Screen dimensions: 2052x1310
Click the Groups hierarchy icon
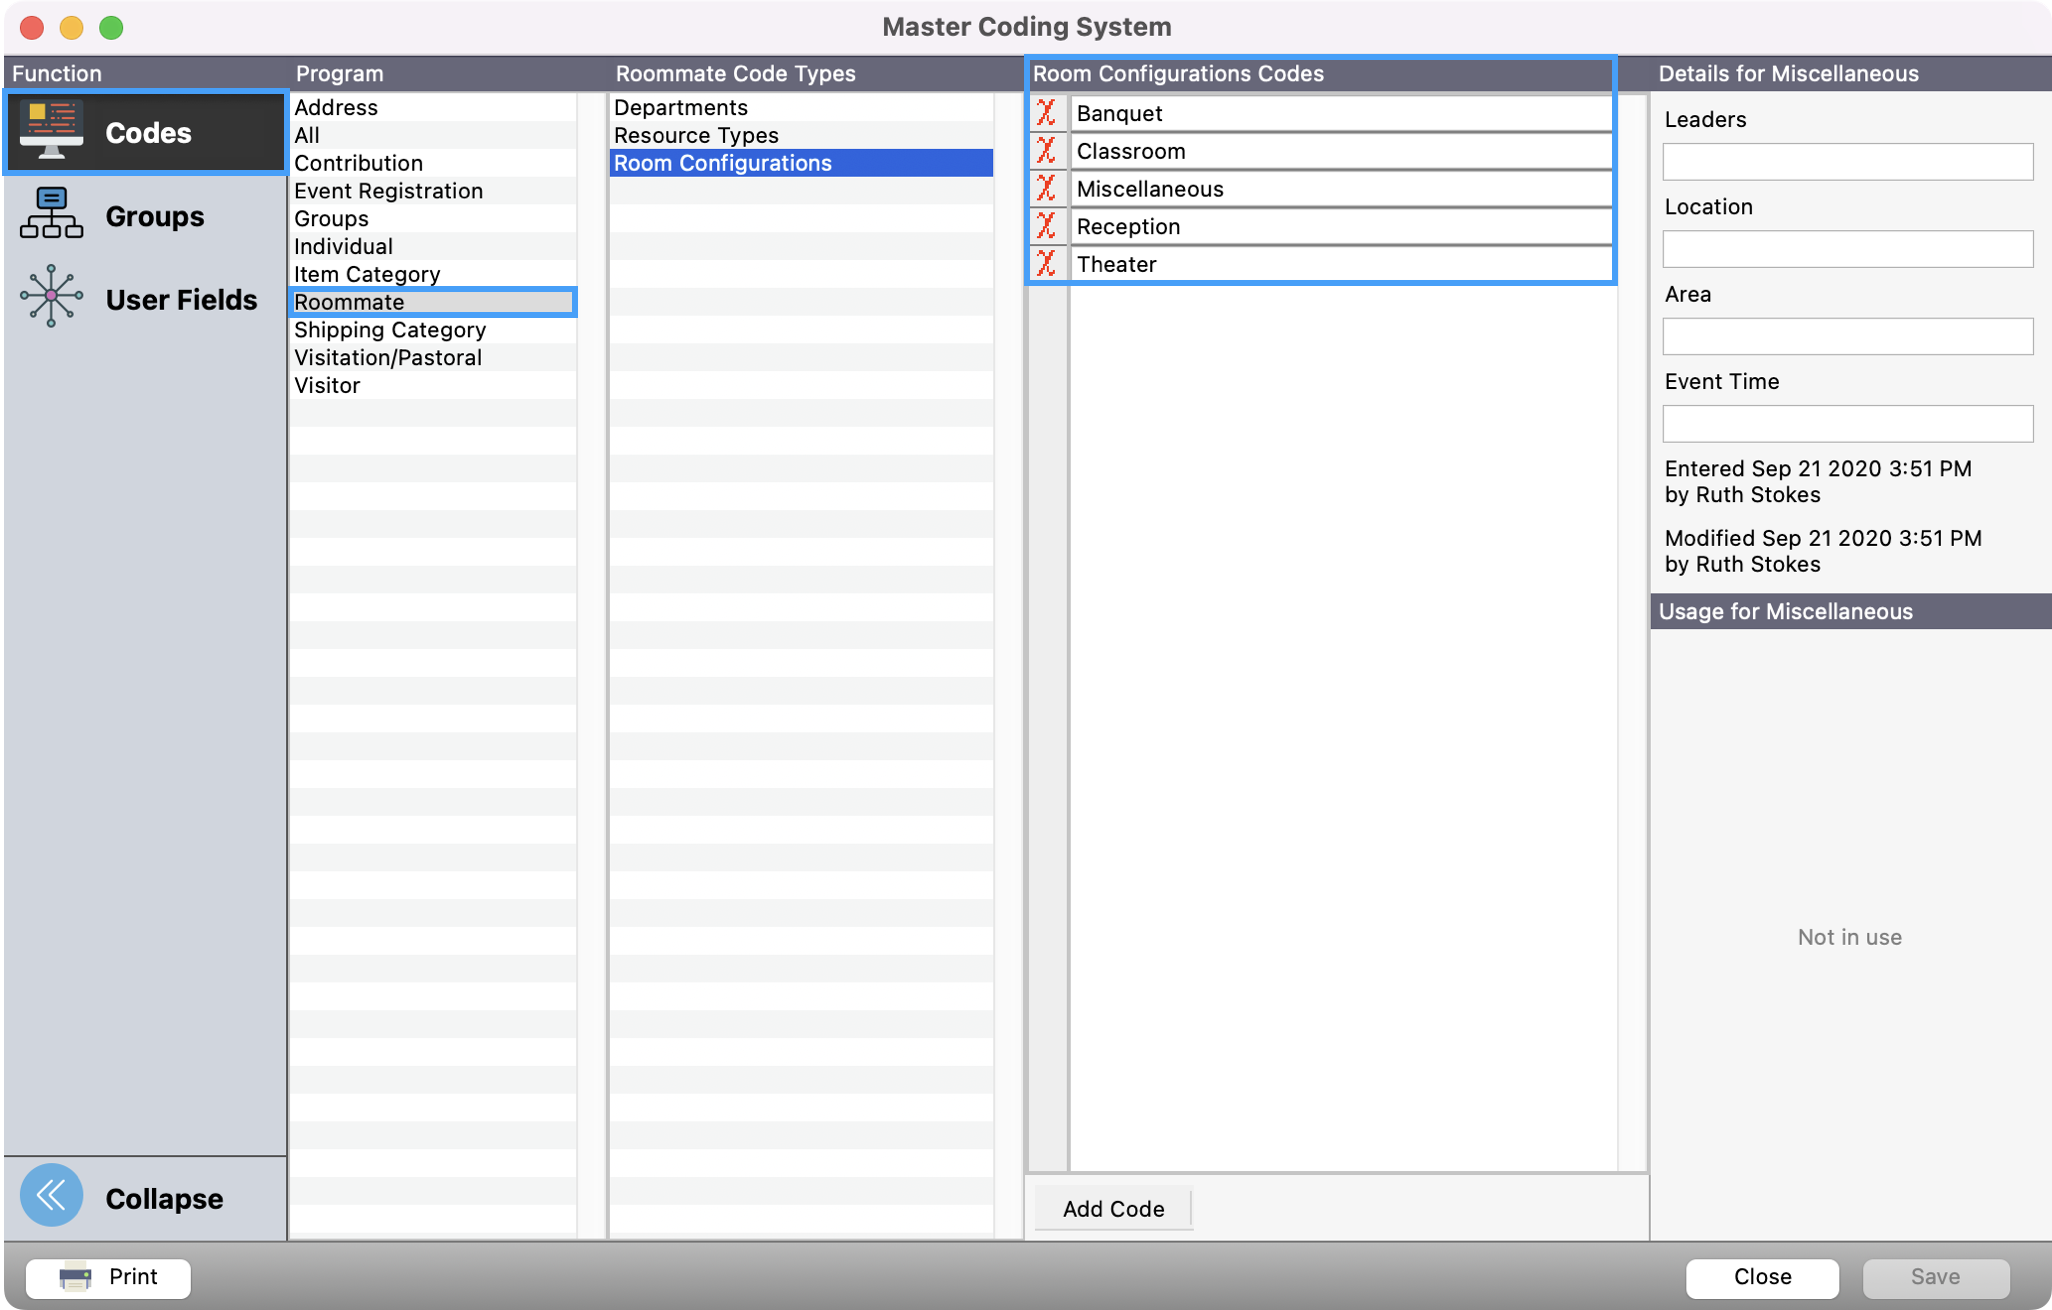[52, 214]
